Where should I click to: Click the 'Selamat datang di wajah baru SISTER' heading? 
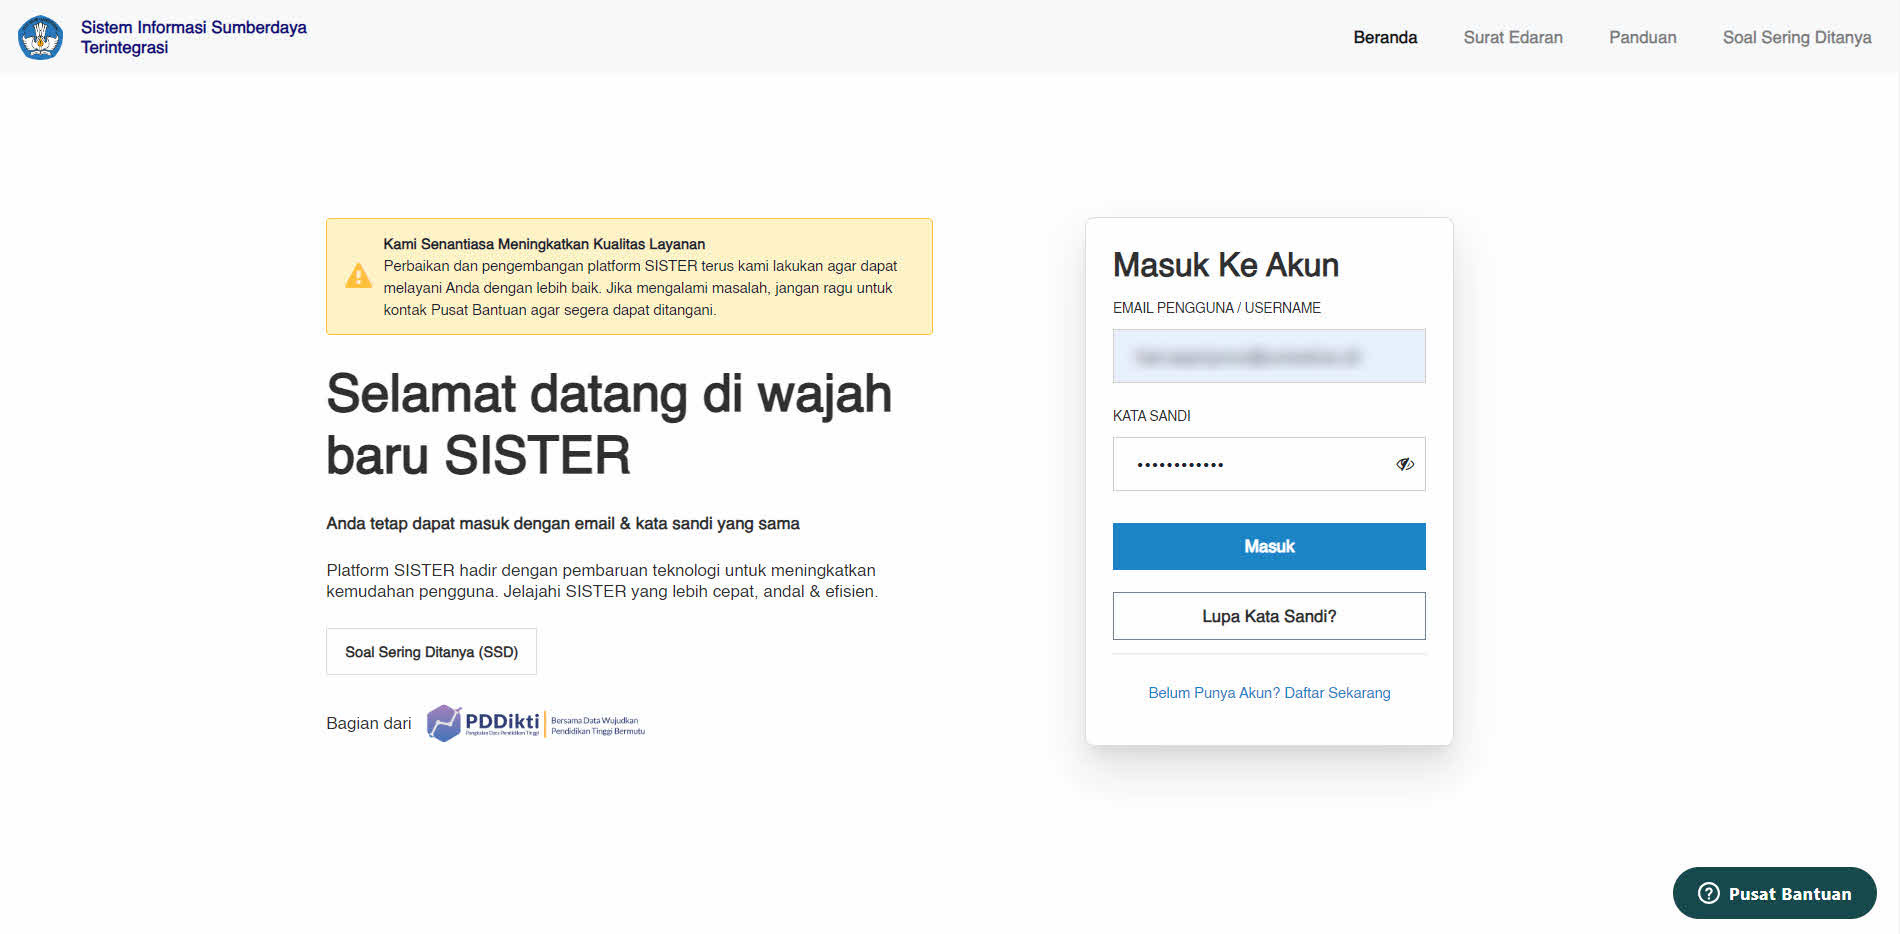pyautogui.click(x=608, y=424)
